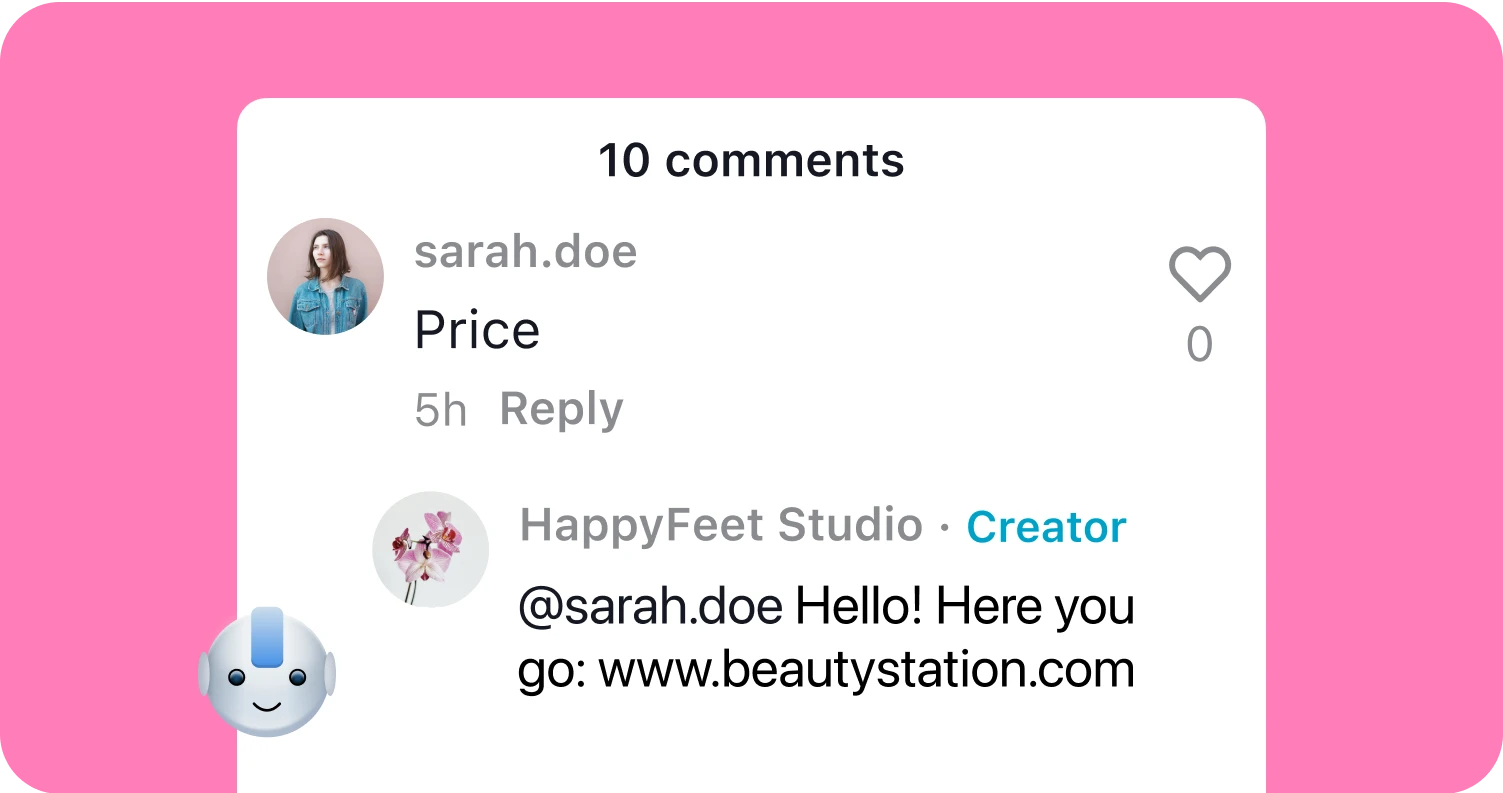Click the blue Creator badge
The height and width of the screenshot is (793, 1503).
[1046, 527]
